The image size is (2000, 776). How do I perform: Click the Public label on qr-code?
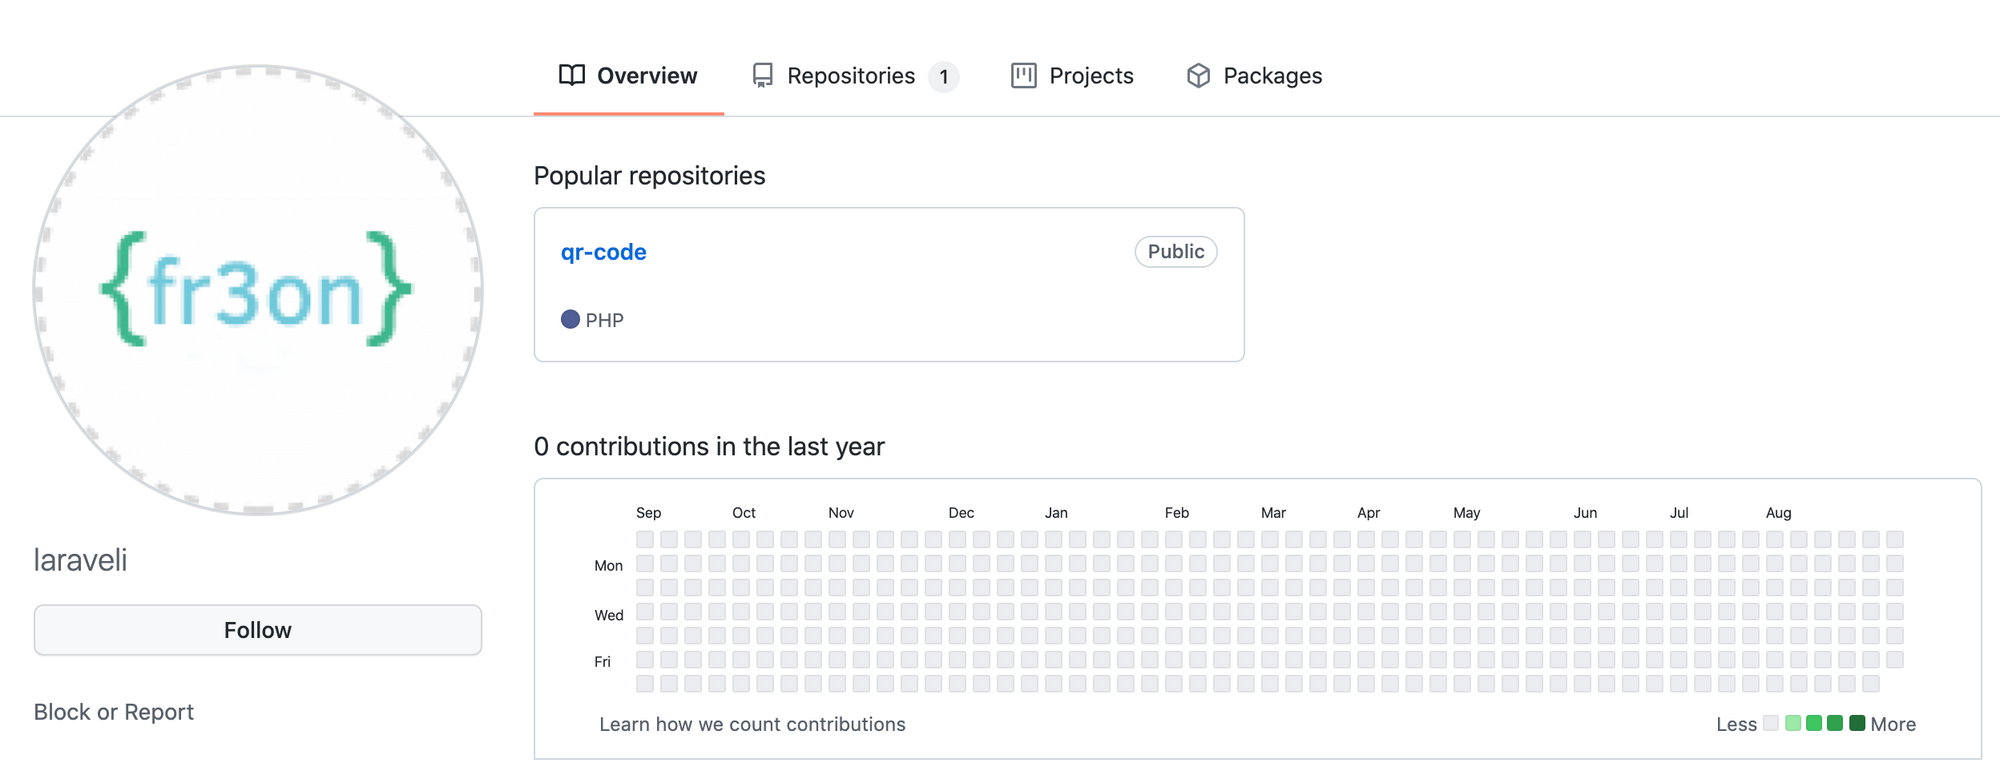pyautogui.click(x=1176, y=252)
